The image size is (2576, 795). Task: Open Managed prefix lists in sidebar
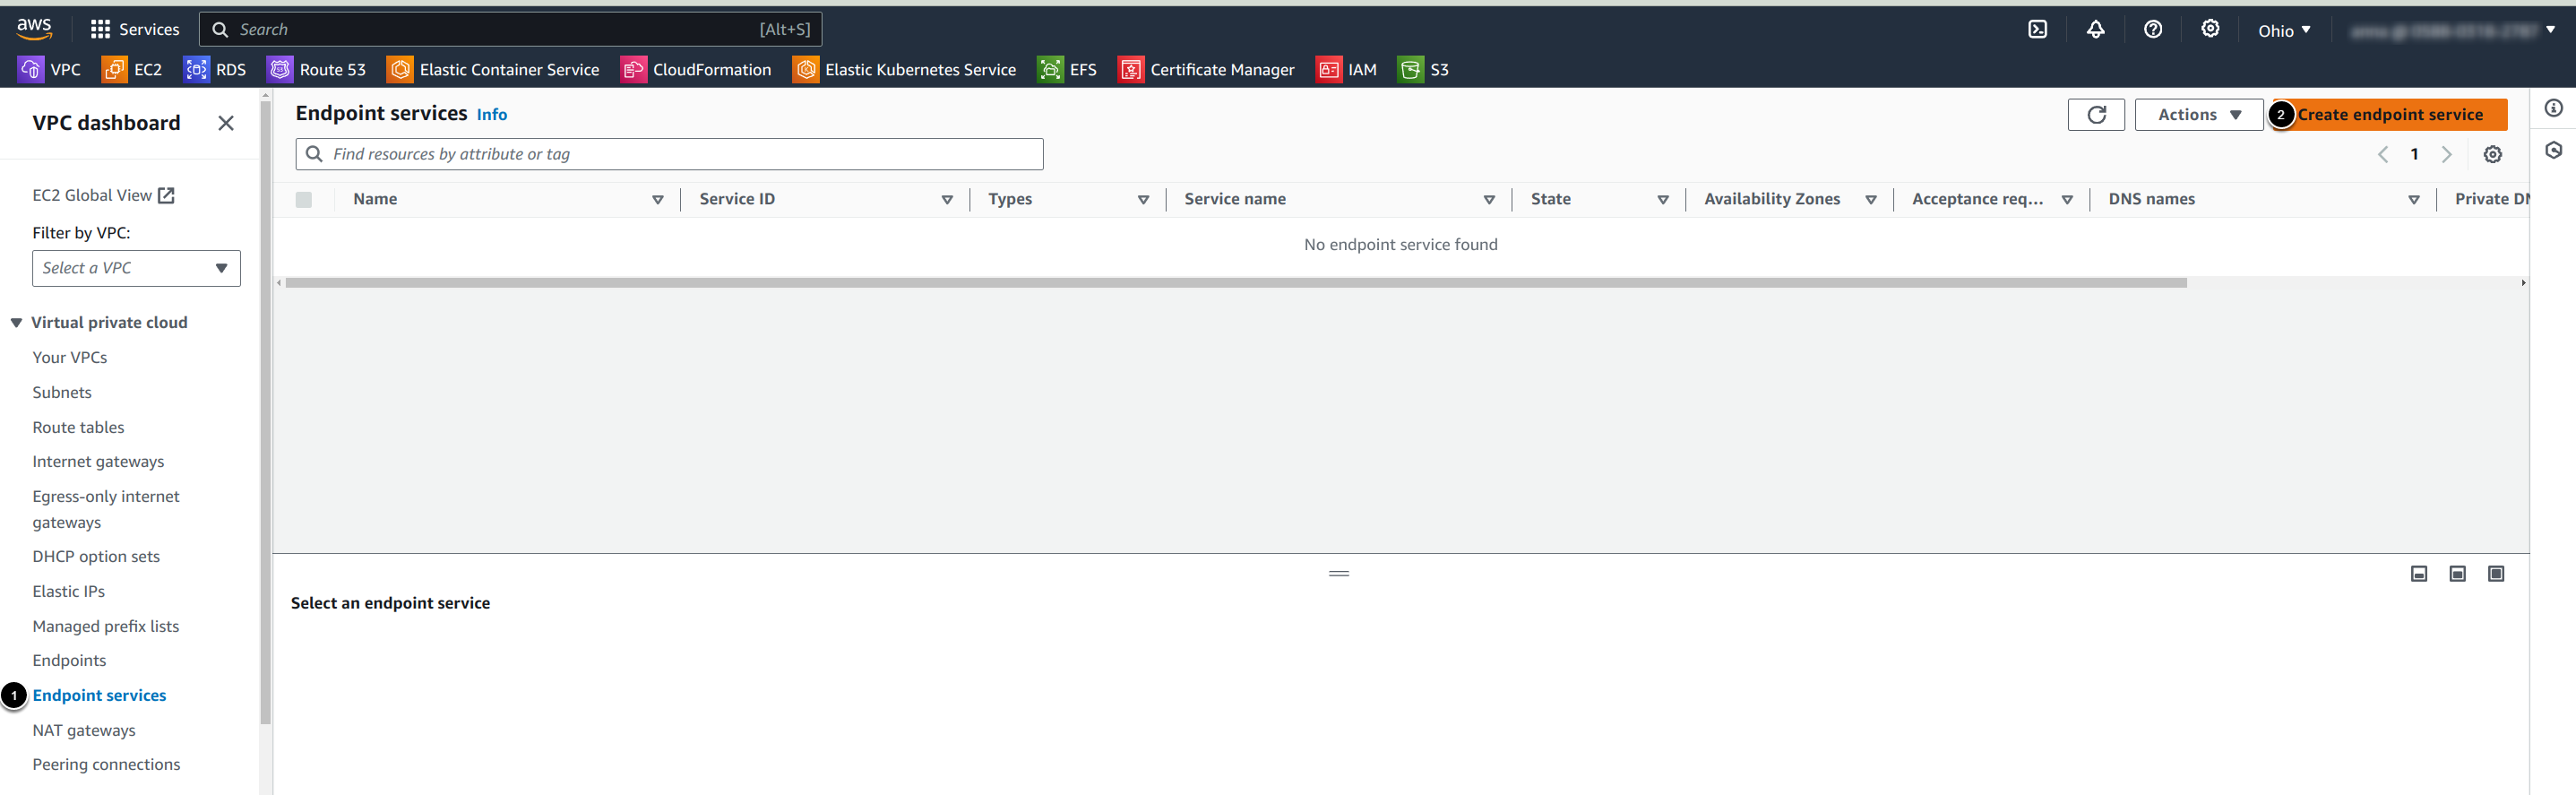[x=106, y=627]
